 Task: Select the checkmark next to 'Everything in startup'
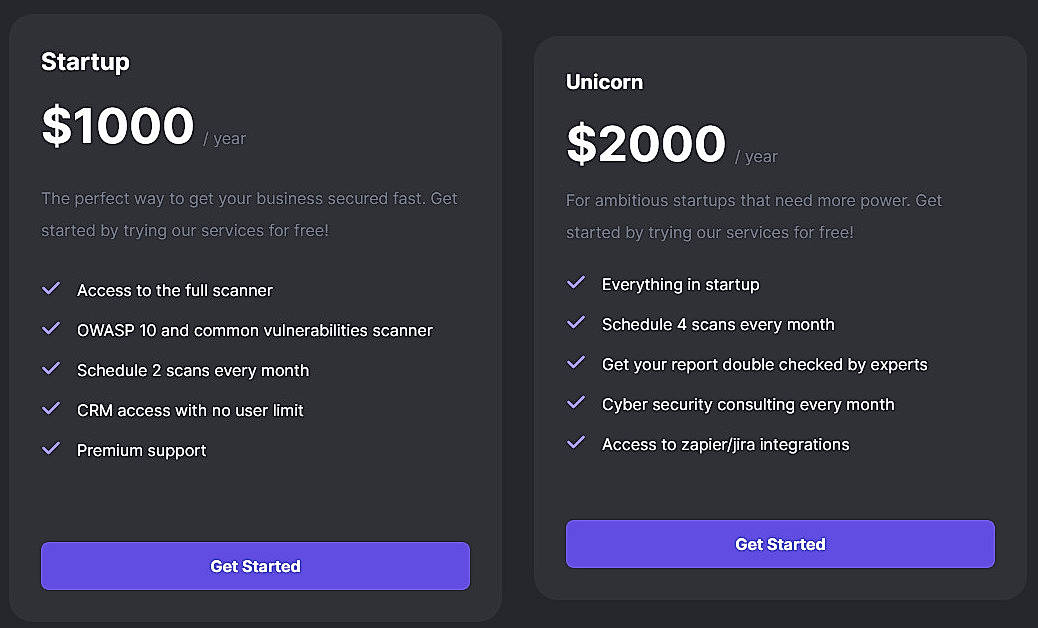(x=576, y=283)
